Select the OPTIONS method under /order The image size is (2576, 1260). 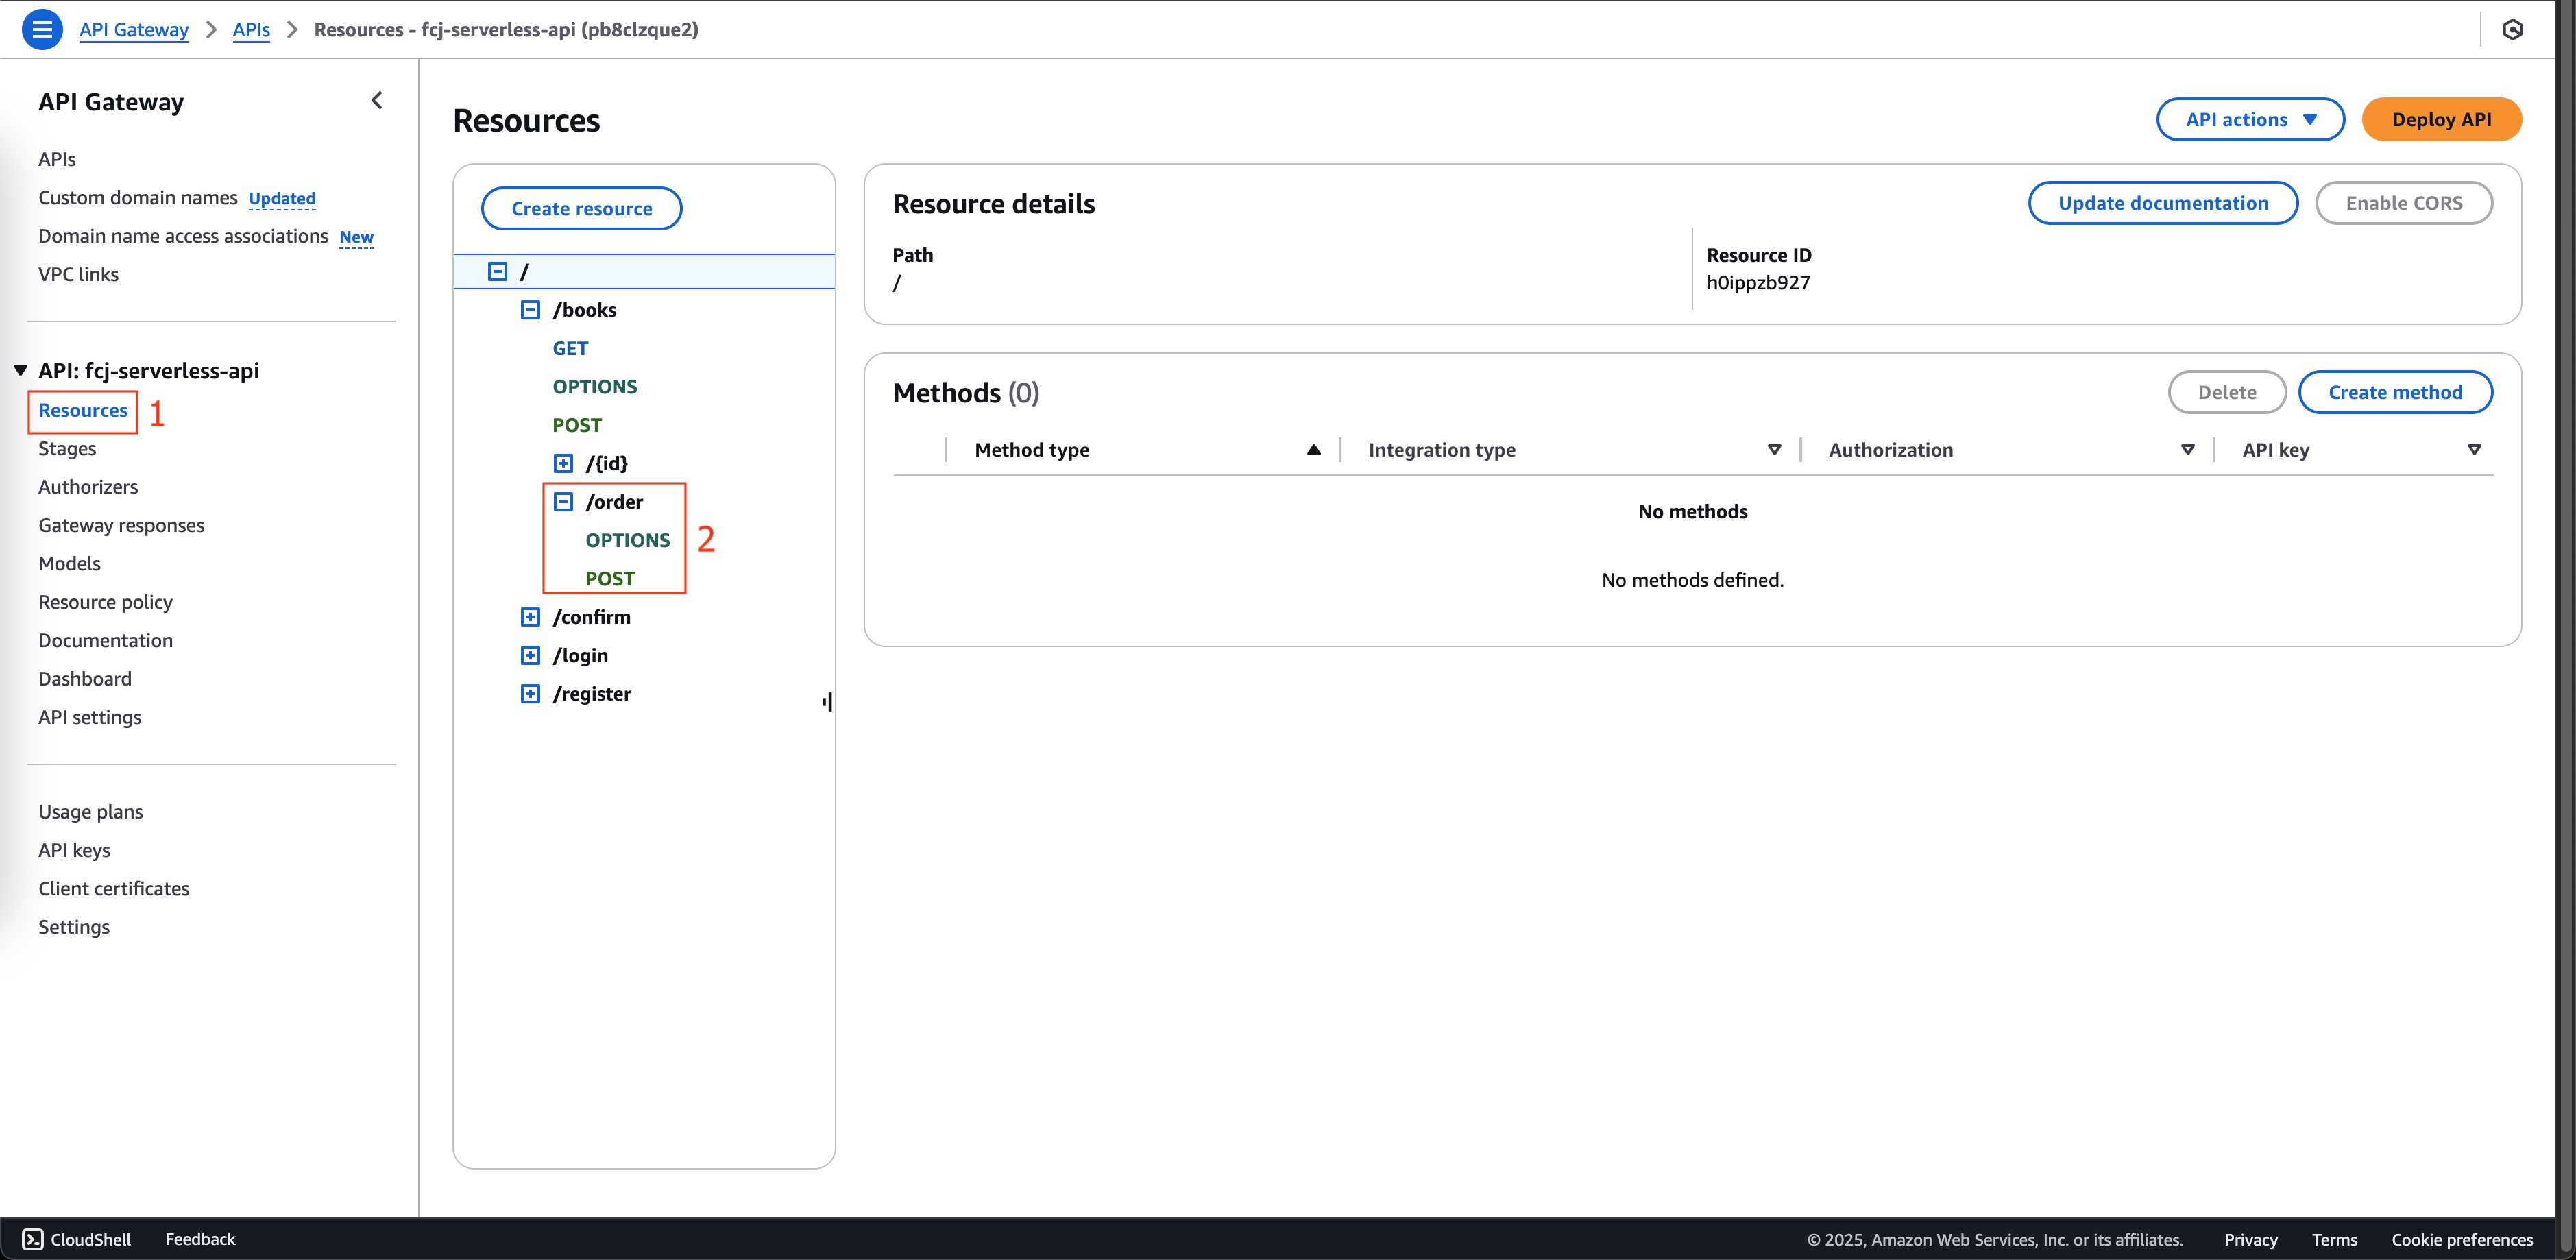(627, 540)
